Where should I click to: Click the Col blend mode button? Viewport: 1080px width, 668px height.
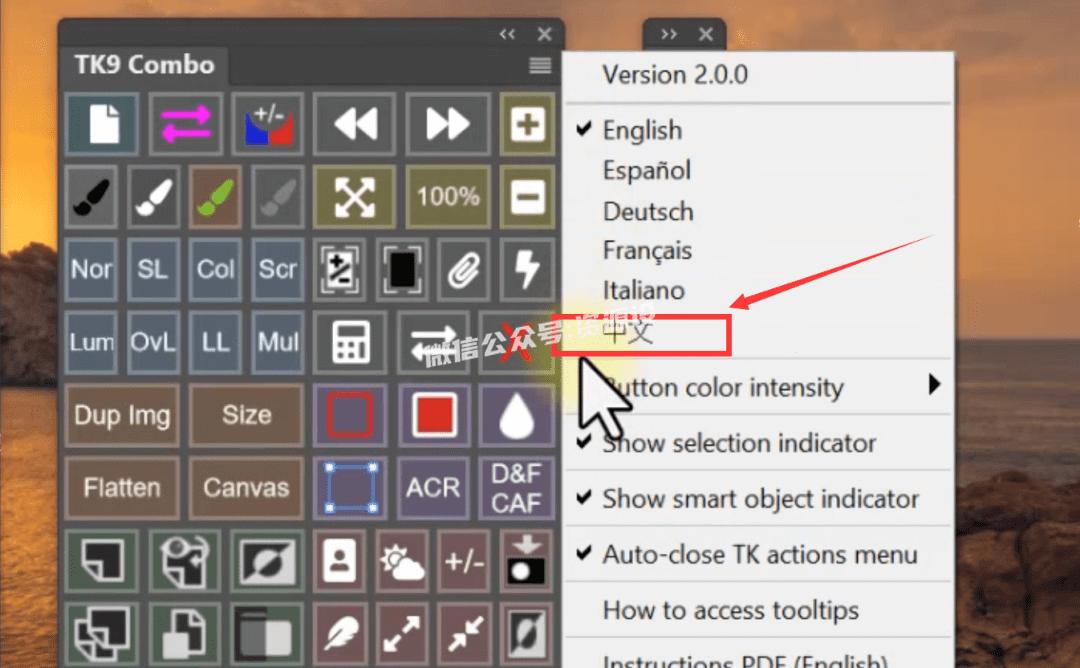tap(216, 269)
